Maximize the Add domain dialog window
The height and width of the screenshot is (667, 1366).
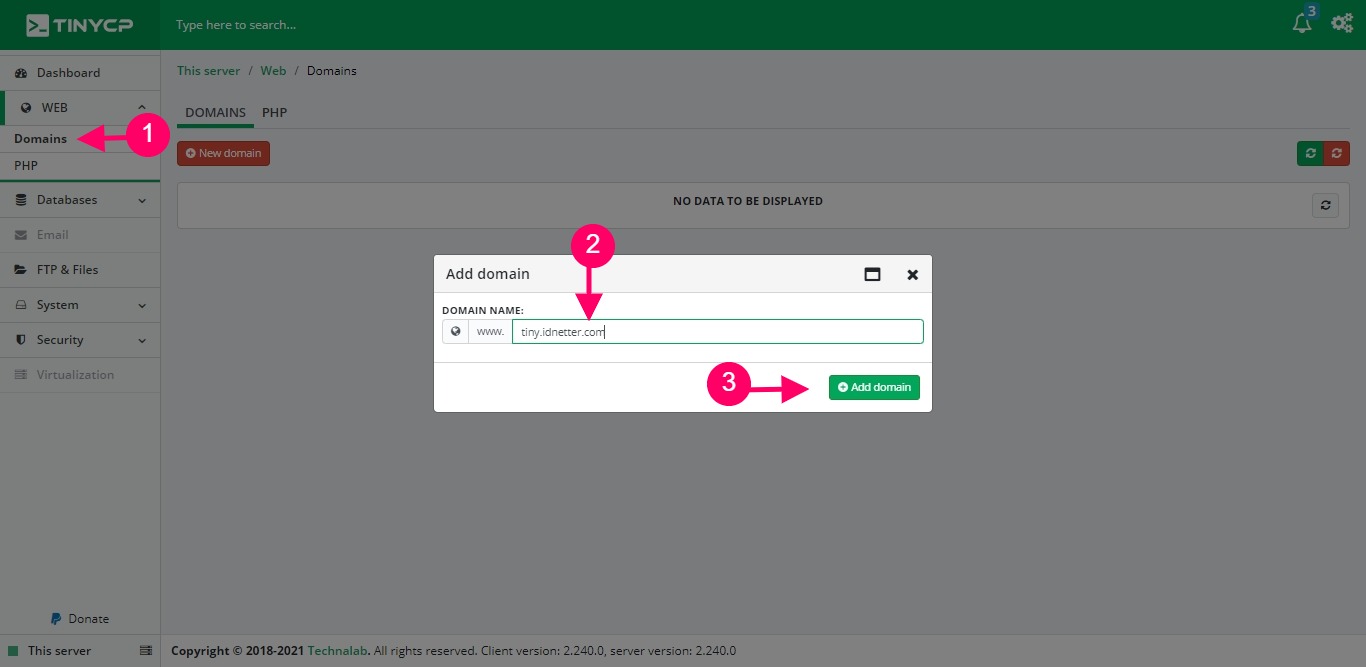(872, 273)
